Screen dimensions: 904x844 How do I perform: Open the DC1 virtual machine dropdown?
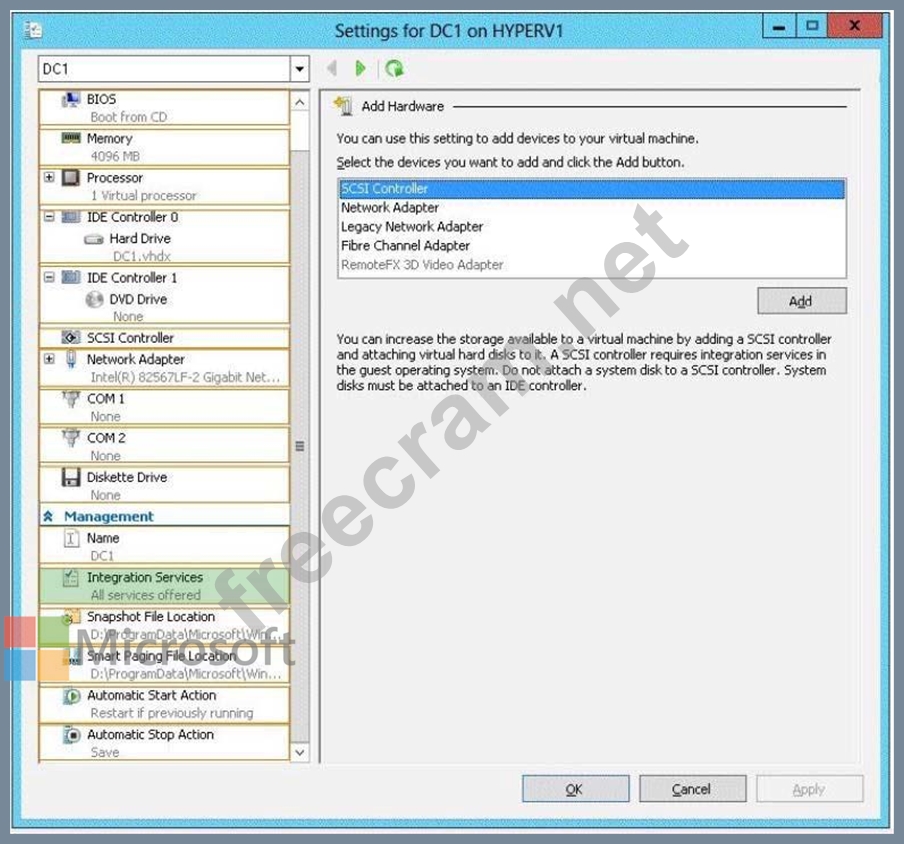[299, 69]
